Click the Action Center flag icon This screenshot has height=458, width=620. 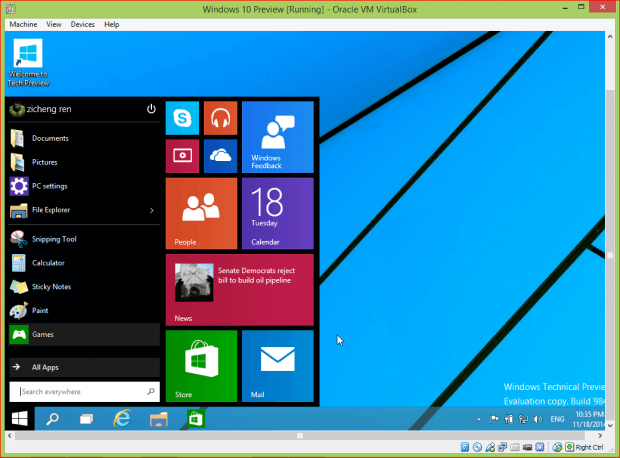[x=494, y=419]
